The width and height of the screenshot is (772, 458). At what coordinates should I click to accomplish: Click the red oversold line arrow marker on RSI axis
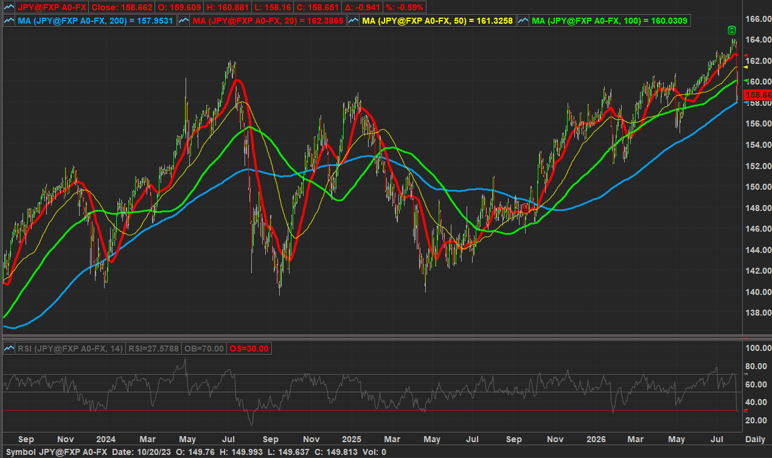pos(746,410)
